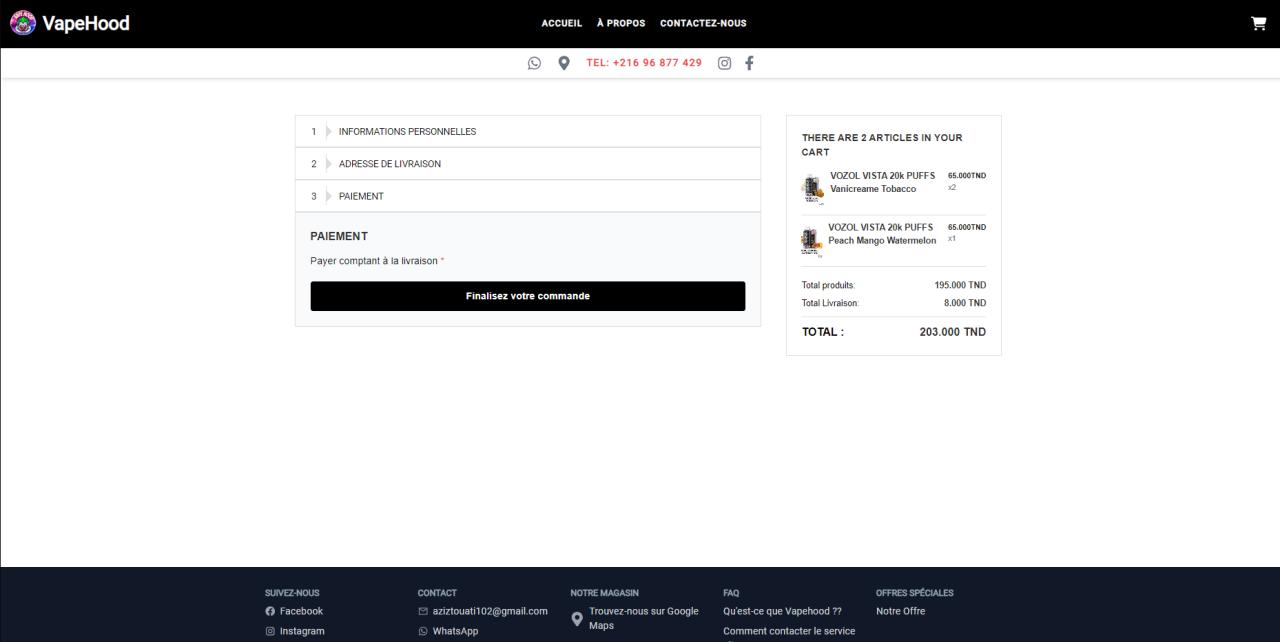Click the VapeHood logo in header
This screenshot has height=642, width=1280.
tap(70, 23)
